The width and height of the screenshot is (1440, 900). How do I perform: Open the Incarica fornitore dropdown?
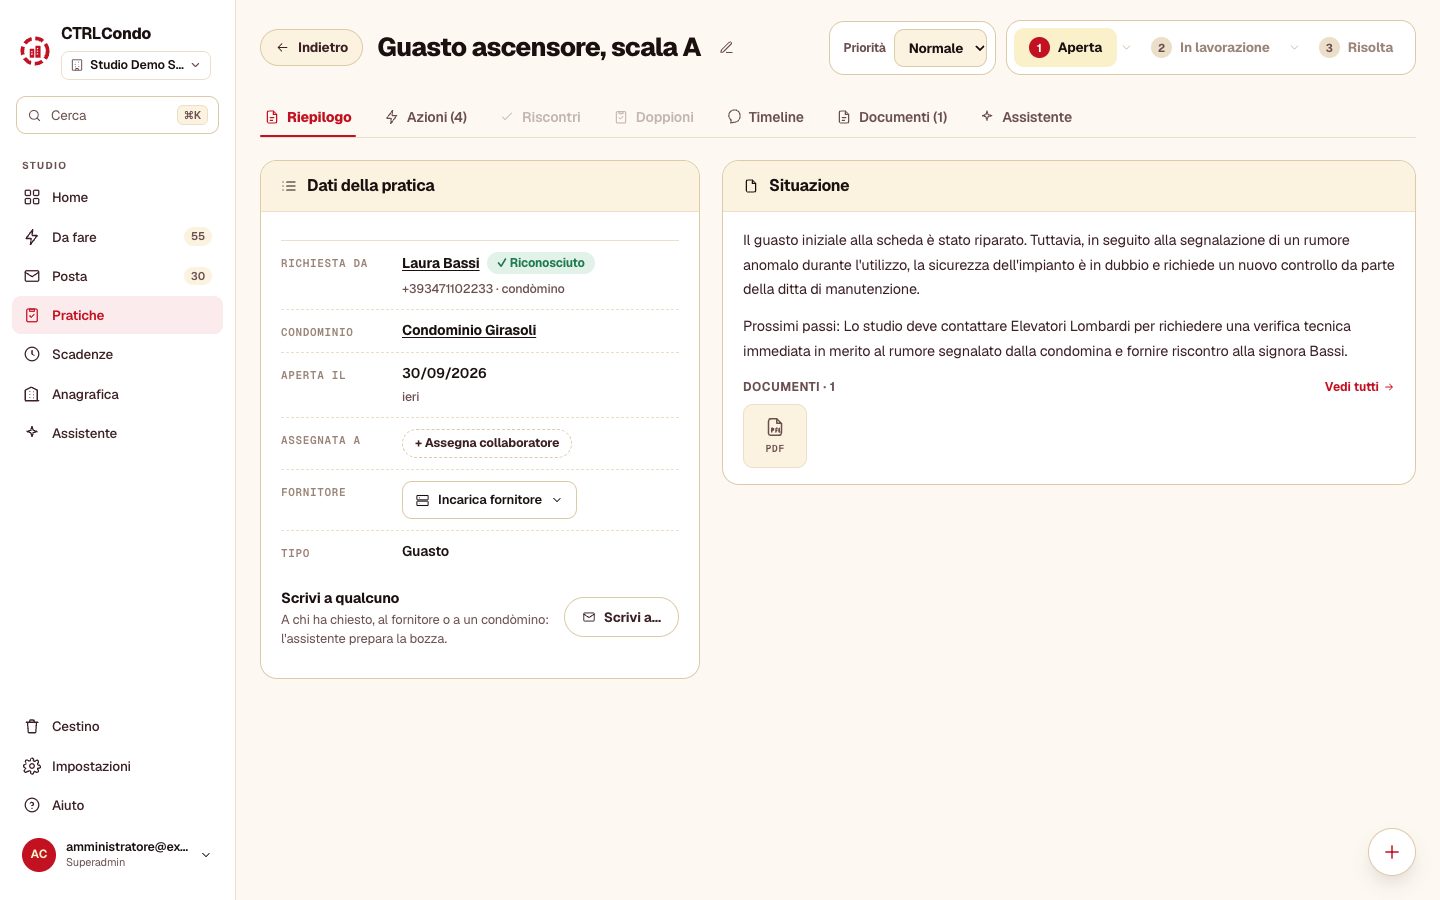point(489,500)
